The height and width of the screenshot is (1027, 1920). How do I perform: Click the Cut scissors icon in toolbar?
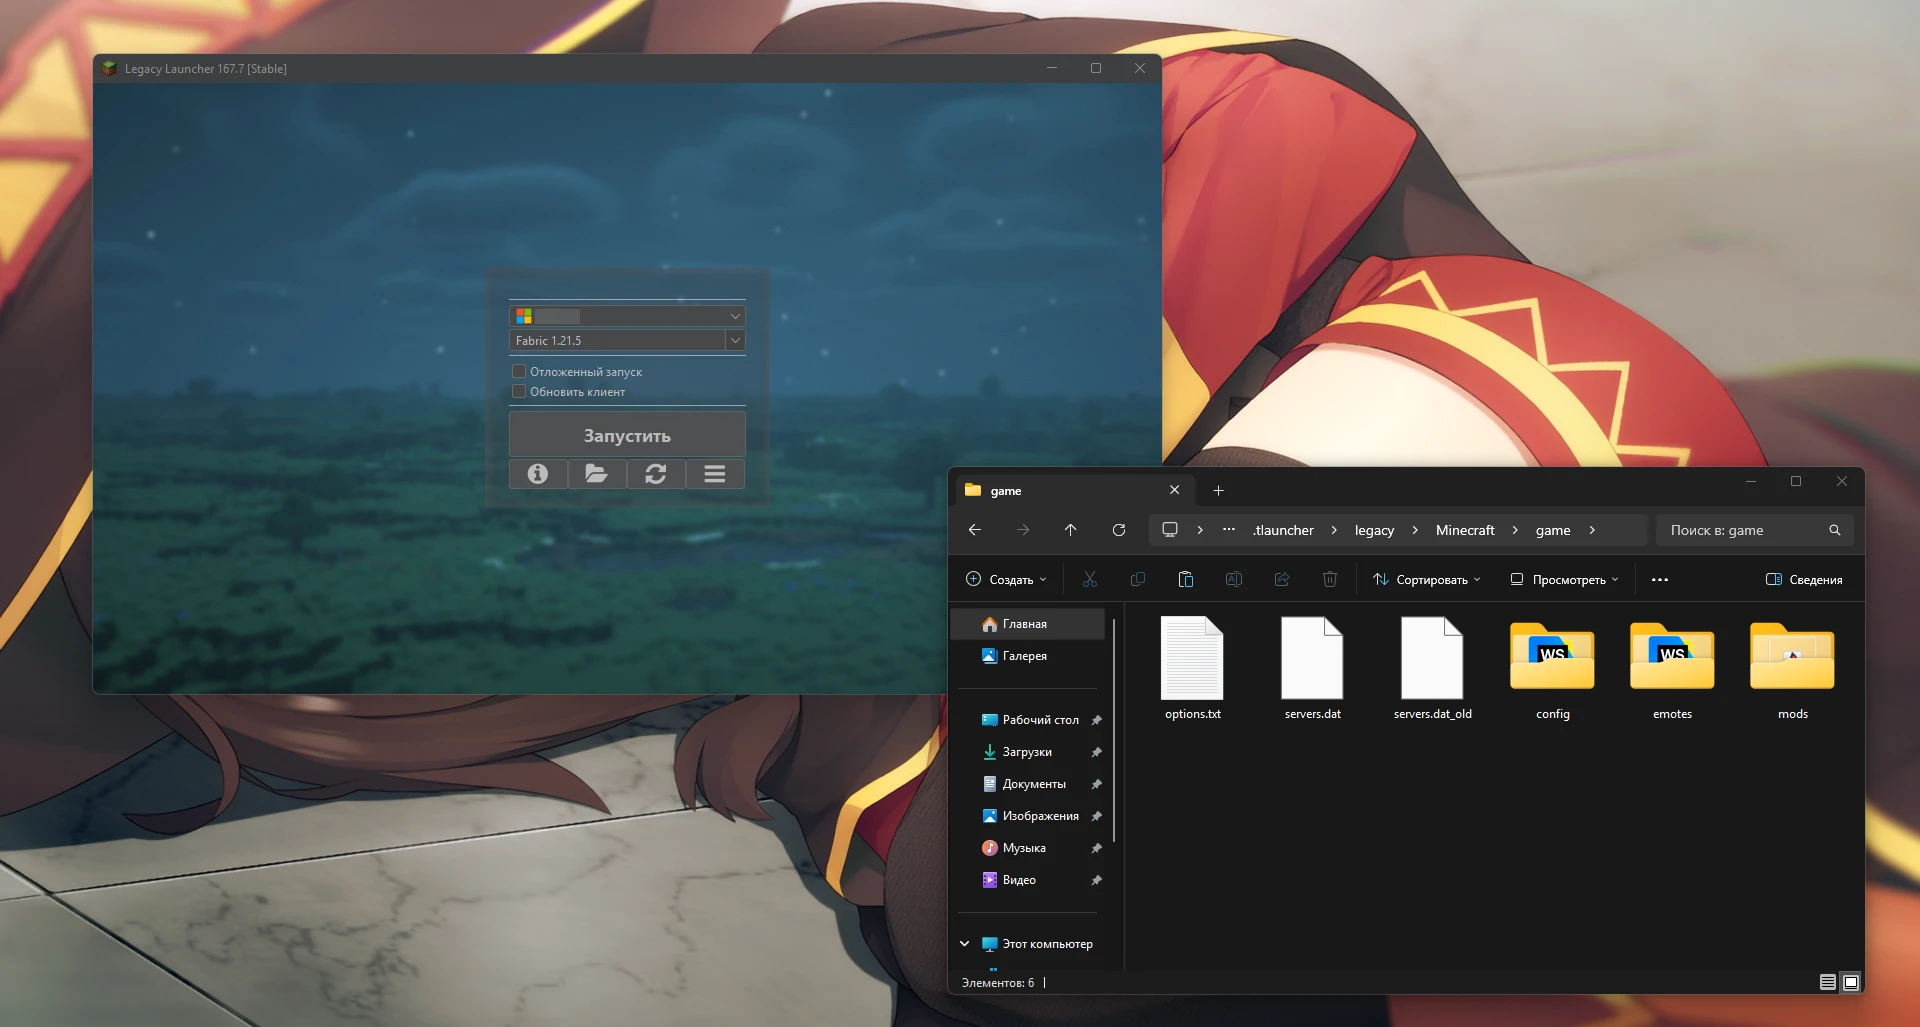click(1090, 580)
